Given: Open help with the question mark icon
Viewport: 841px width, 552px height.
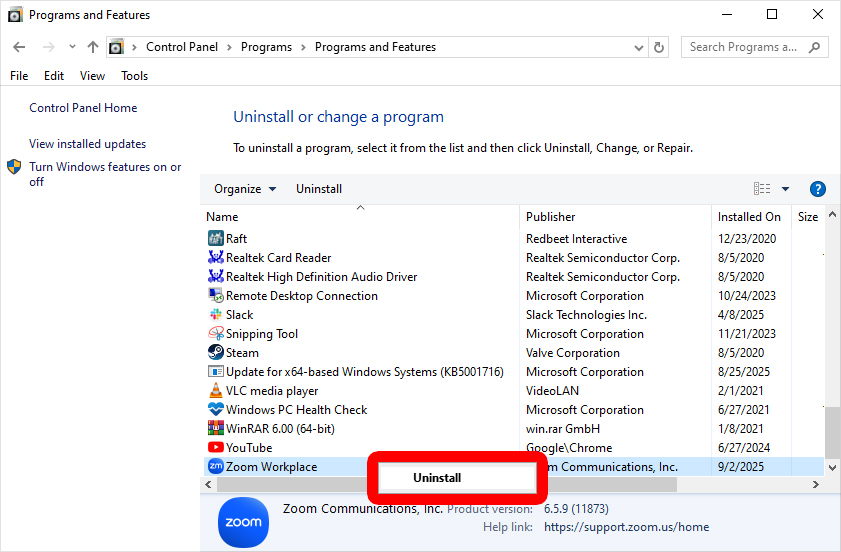Looking at the screenshot, I should (x=817, y=189).
